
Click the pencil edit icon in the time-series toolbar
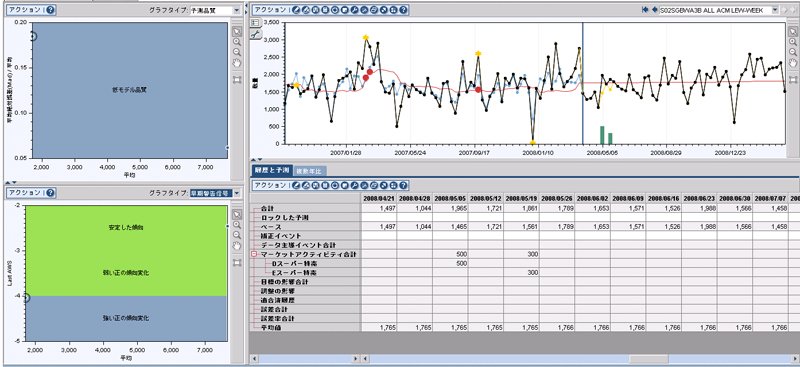click(x=297, y=10)
